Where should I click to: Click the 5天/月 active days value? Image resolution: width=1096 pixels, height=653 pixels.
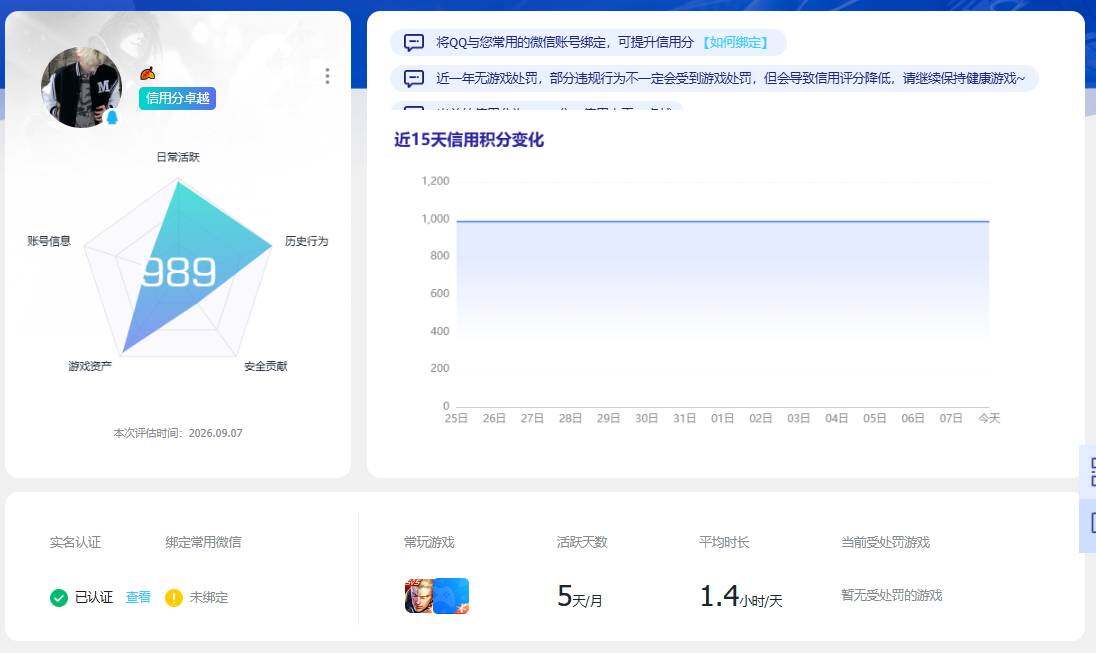[x=579, y=596]
